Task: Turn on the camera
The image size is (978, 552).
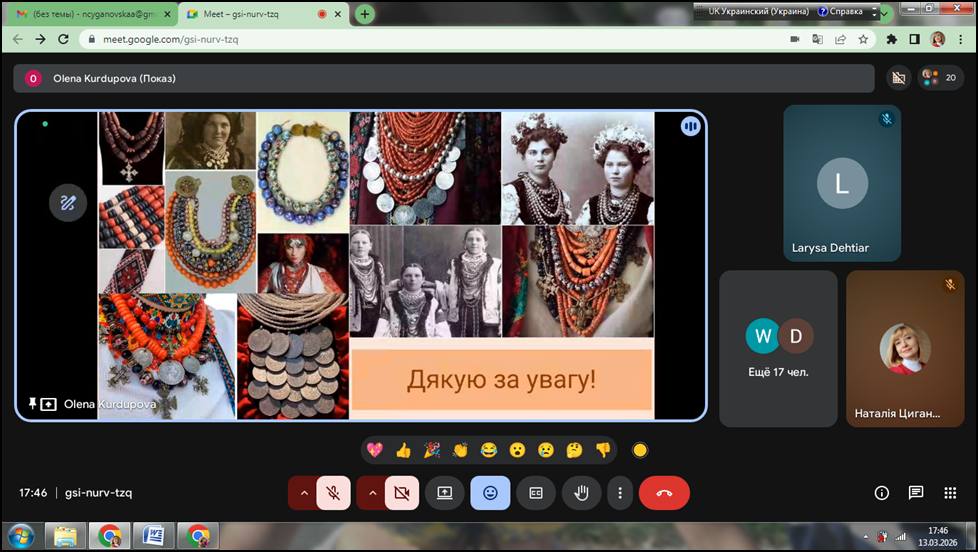Action: [402, 493]
